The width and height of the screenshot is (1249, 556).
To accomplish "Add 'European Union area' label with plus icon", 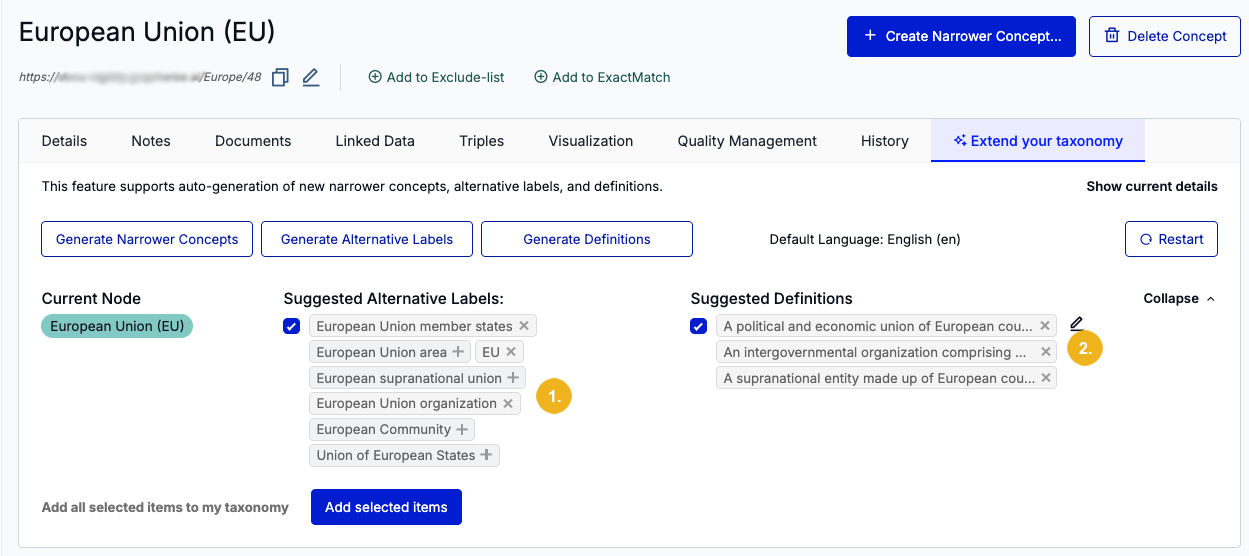I will [458, 352].
